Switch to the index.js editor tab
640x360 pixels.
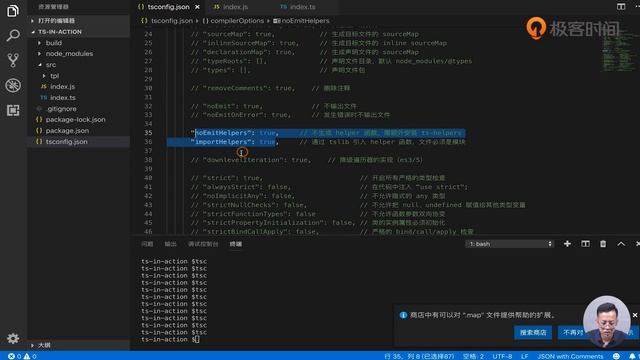(235, 7)
